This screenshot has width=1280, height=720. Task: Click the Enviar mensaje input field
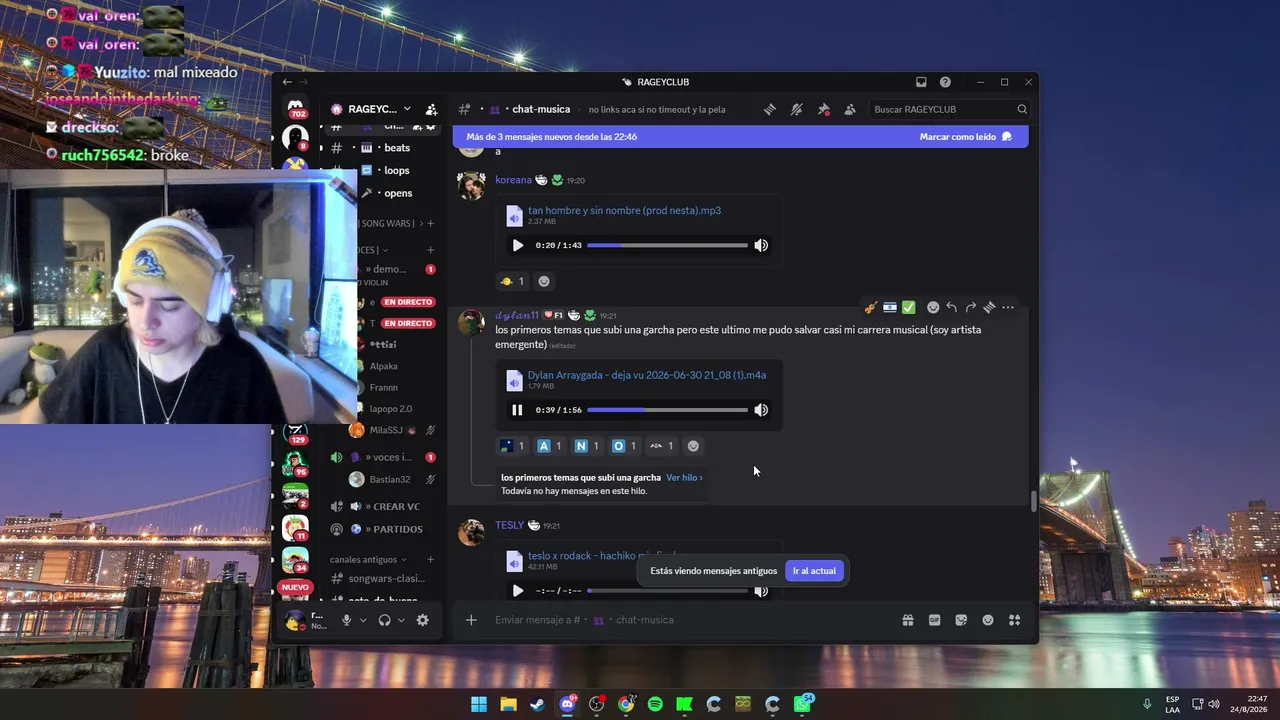point(690,620)
